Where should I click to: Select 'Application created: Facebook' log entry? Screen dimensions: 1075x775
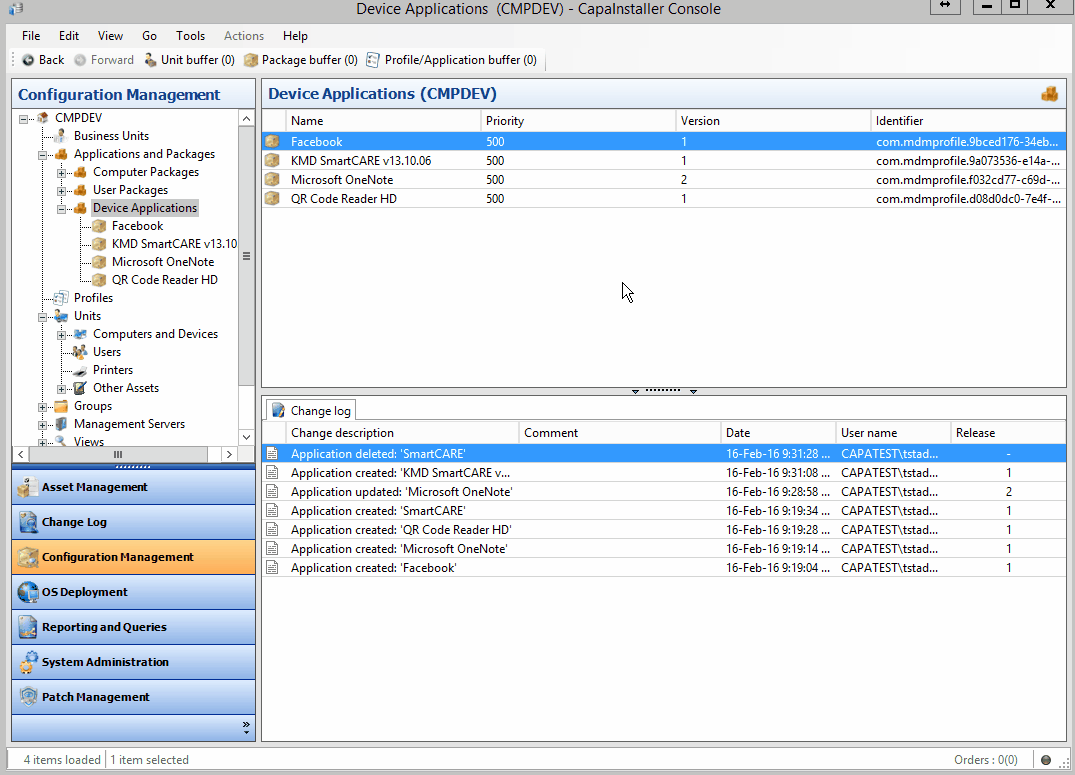point(664,568)
